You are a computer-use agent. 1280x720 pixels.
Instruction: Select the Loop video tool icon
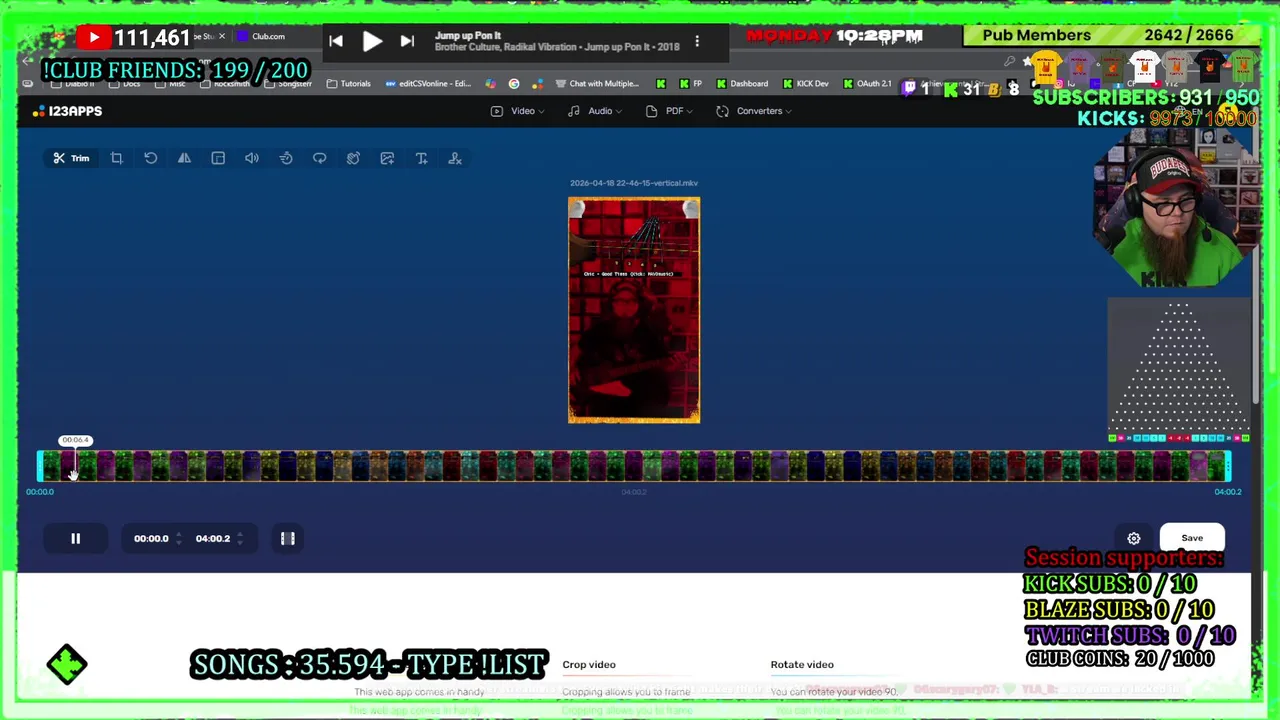pyautogui.click(x=319, y=158)
